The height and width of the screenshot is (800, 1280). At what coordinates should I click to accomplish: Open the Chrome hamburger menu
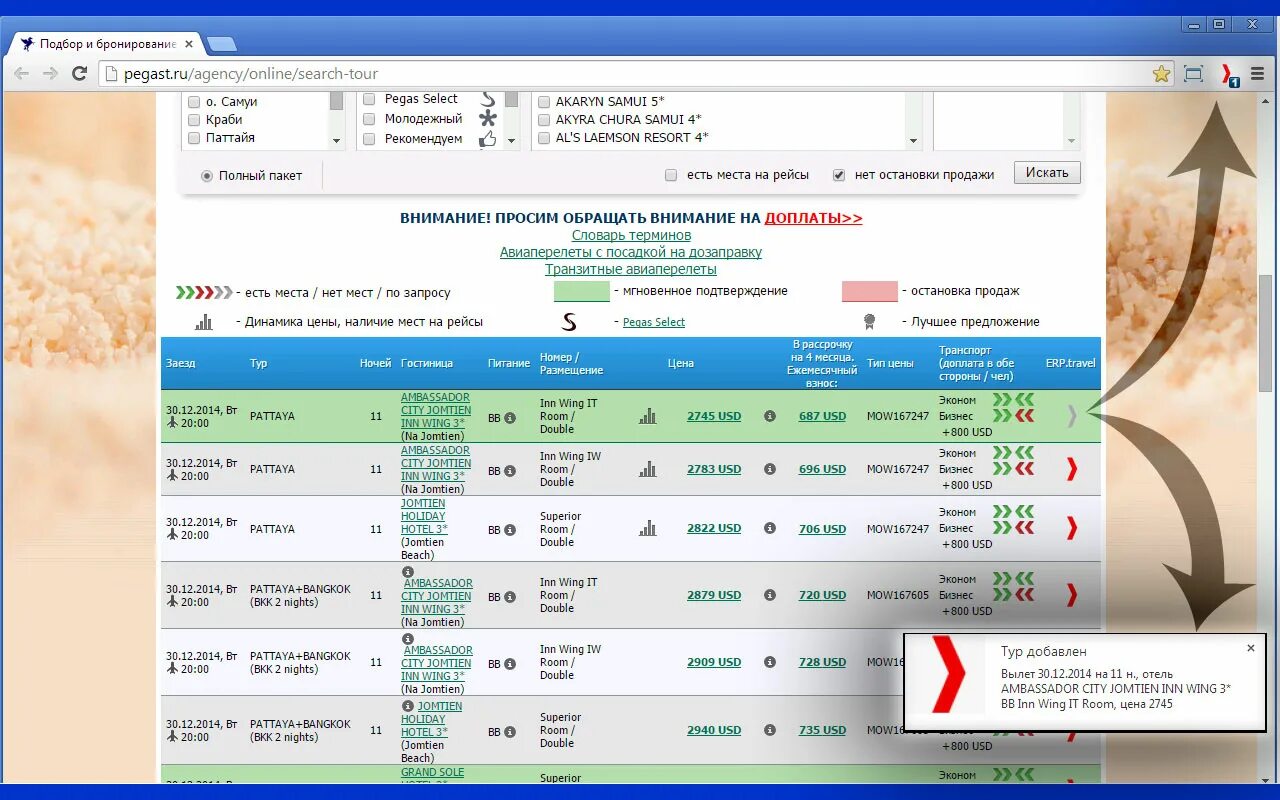pos(1258,73)
